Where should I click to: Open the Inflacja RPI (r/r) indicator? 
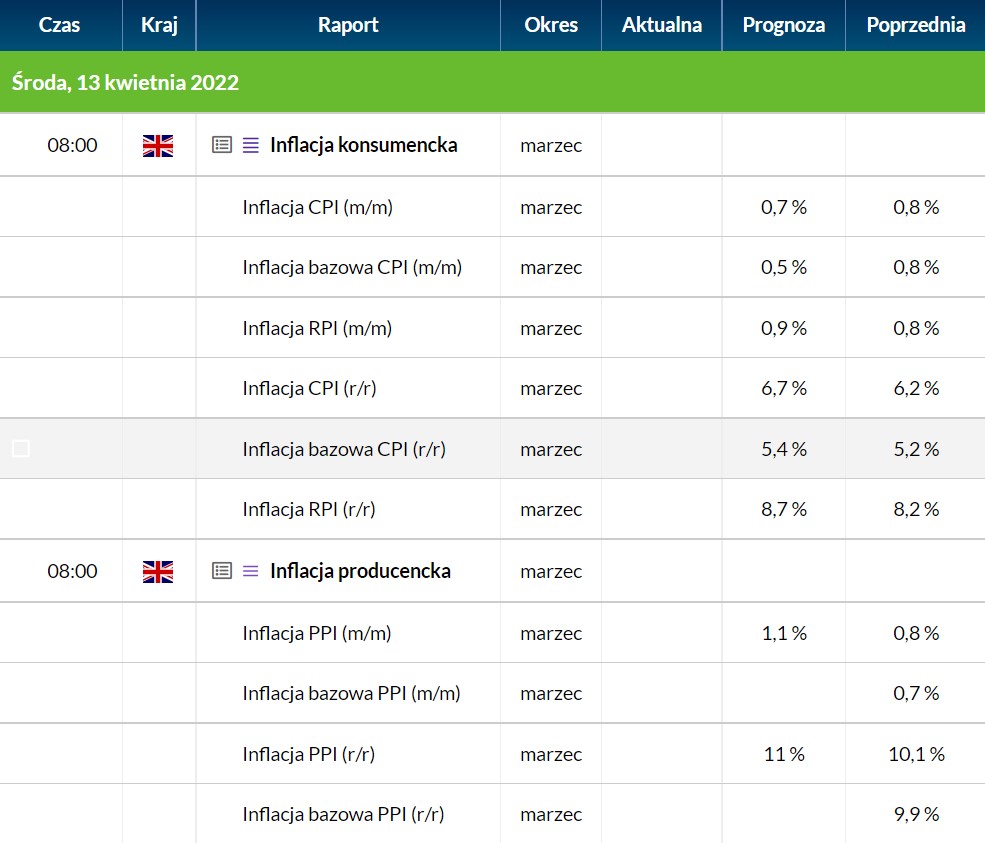(x=309, y=509)
